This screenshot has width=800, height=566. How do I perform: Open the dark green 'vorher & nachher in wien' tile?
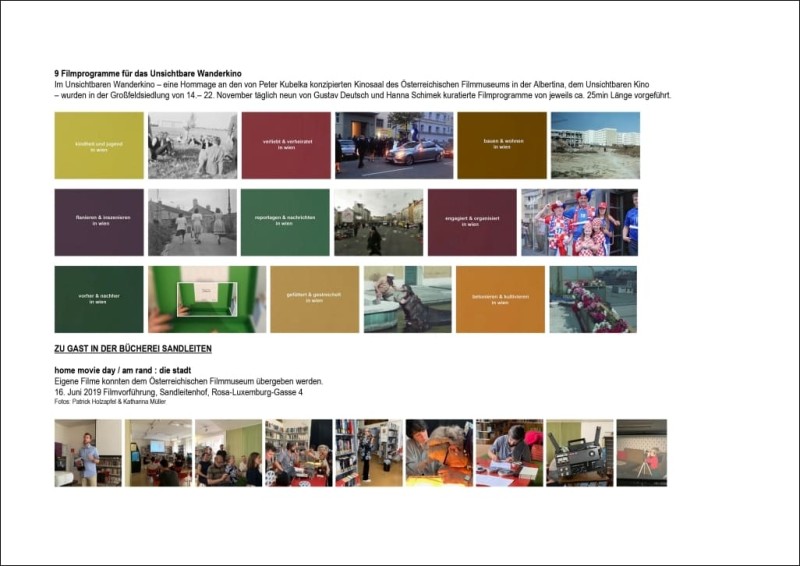(99, 300)
